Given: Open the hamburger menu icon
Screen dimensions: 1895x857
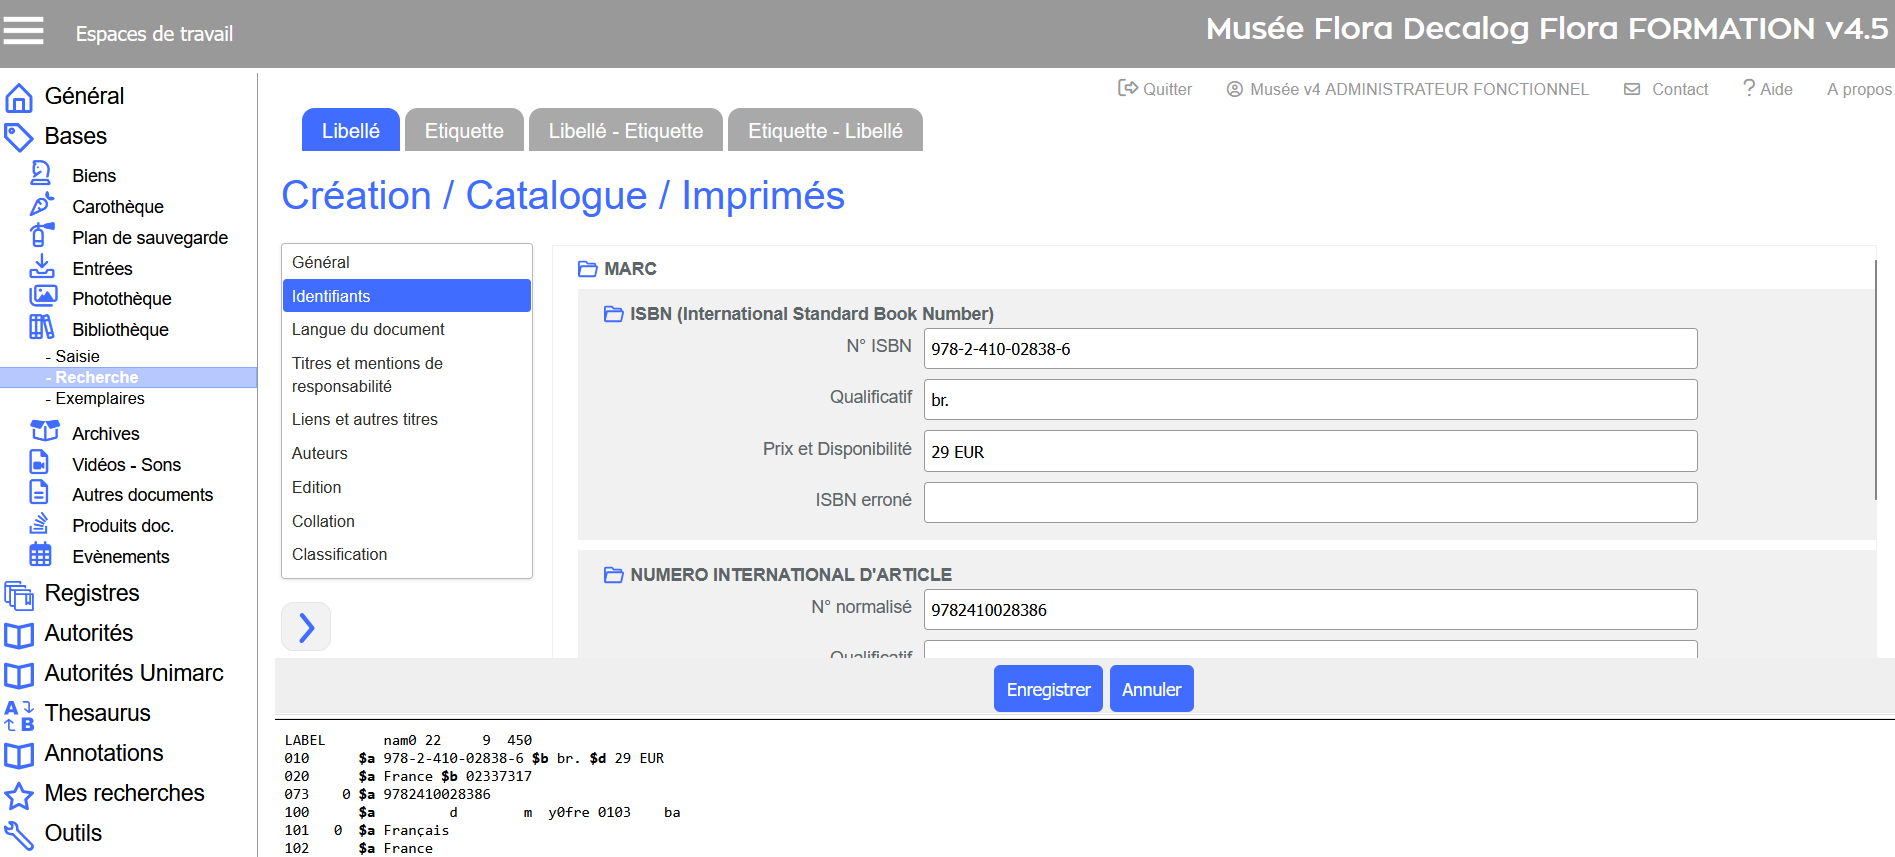Looking at the screenshot, I should [23, 31].
